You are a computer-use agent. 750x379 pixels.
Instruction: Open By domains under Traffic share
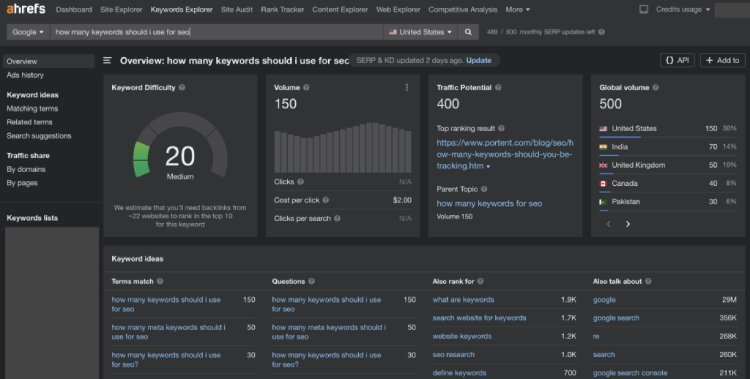(x=26, y=169)
